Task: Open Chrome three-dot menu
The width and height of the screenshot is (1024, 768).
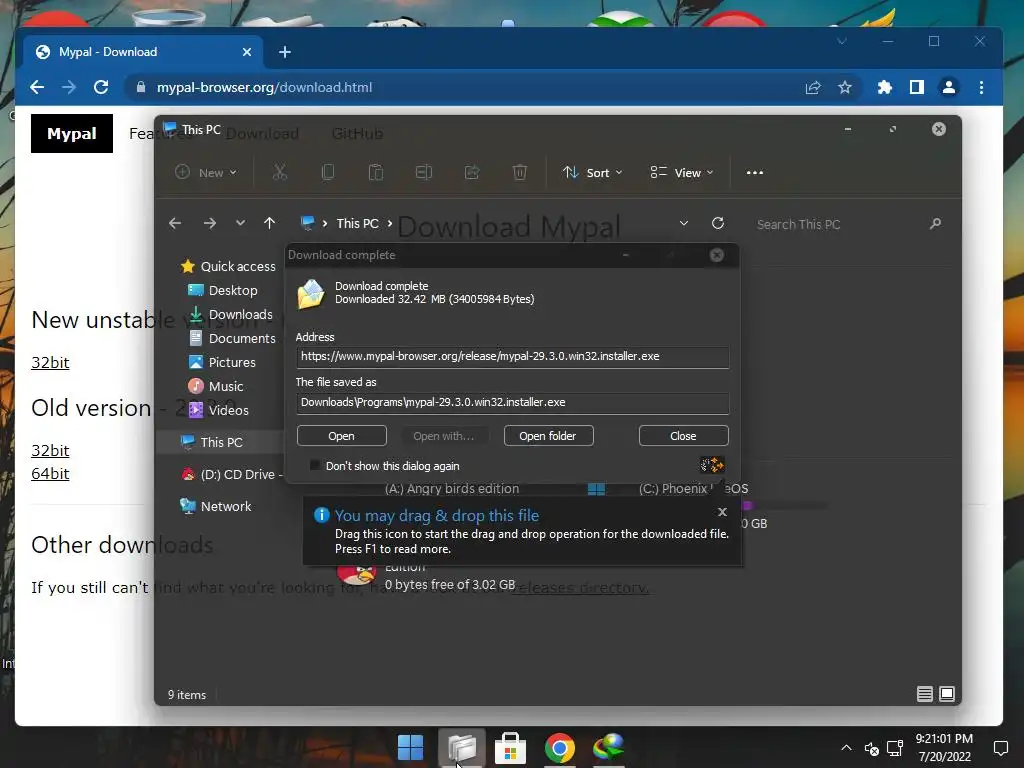Action: (982, 87)
